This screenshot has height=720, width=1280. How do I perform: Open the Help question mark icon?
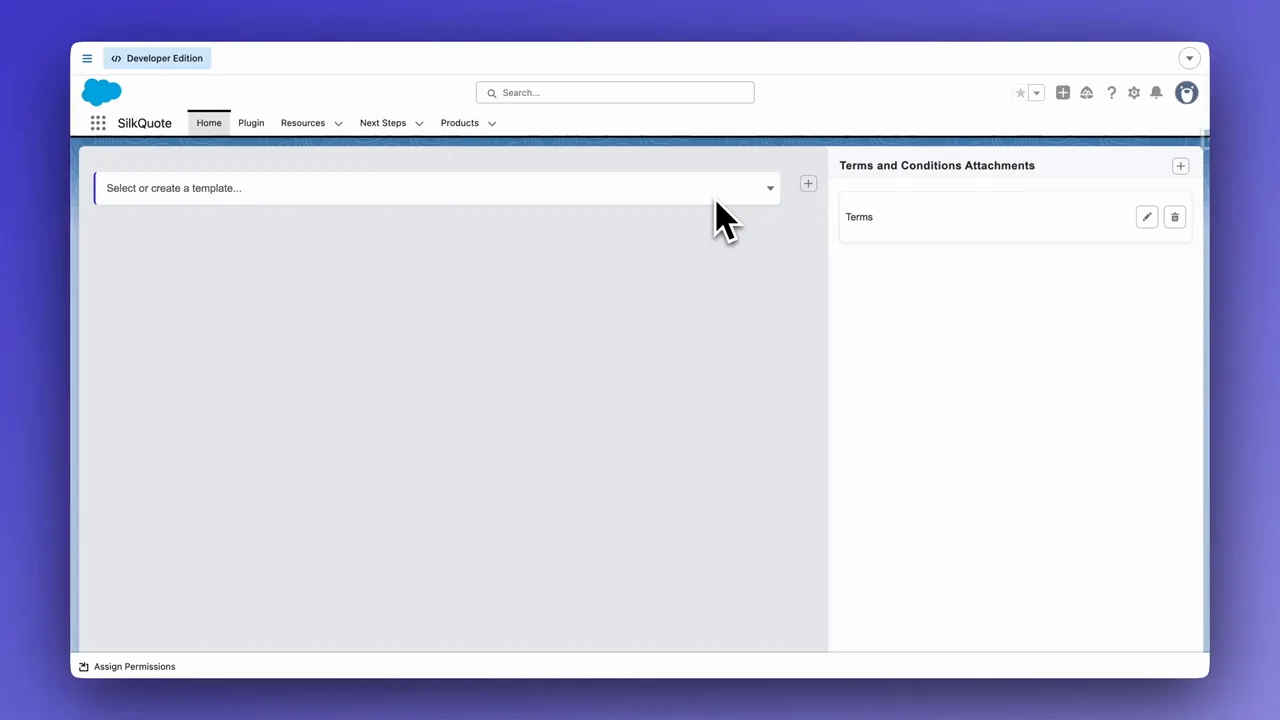[1111, 93]
